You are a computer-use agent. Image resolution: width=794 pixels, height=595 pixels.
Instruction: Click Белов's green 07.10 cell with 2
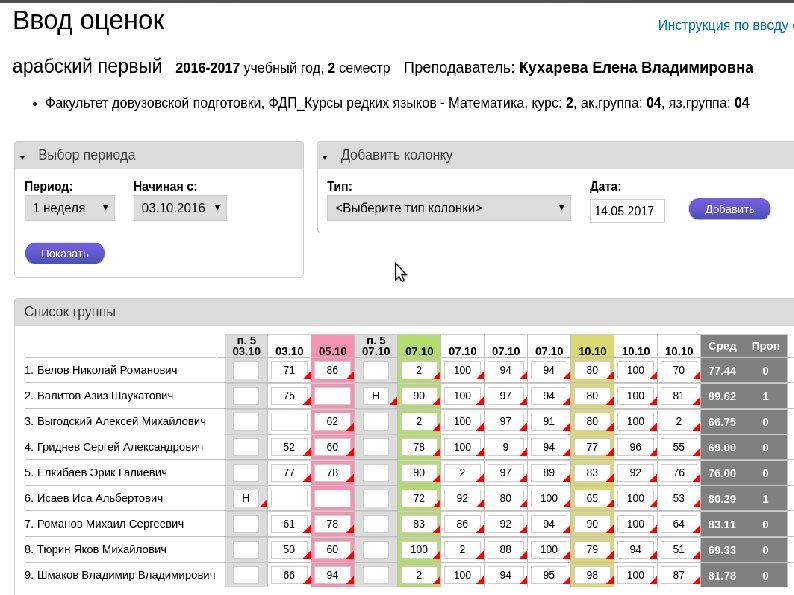(419, 370)
